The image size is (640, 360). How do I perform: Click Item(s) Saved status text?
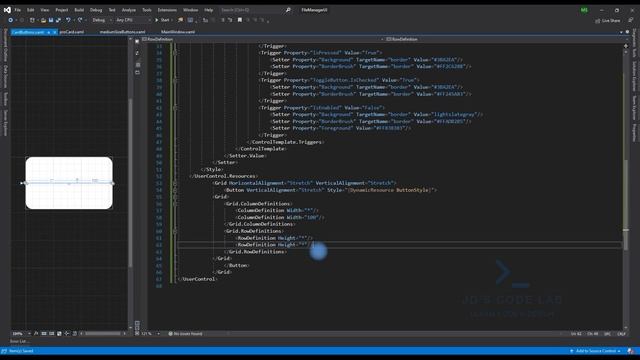tap(20, 351)
